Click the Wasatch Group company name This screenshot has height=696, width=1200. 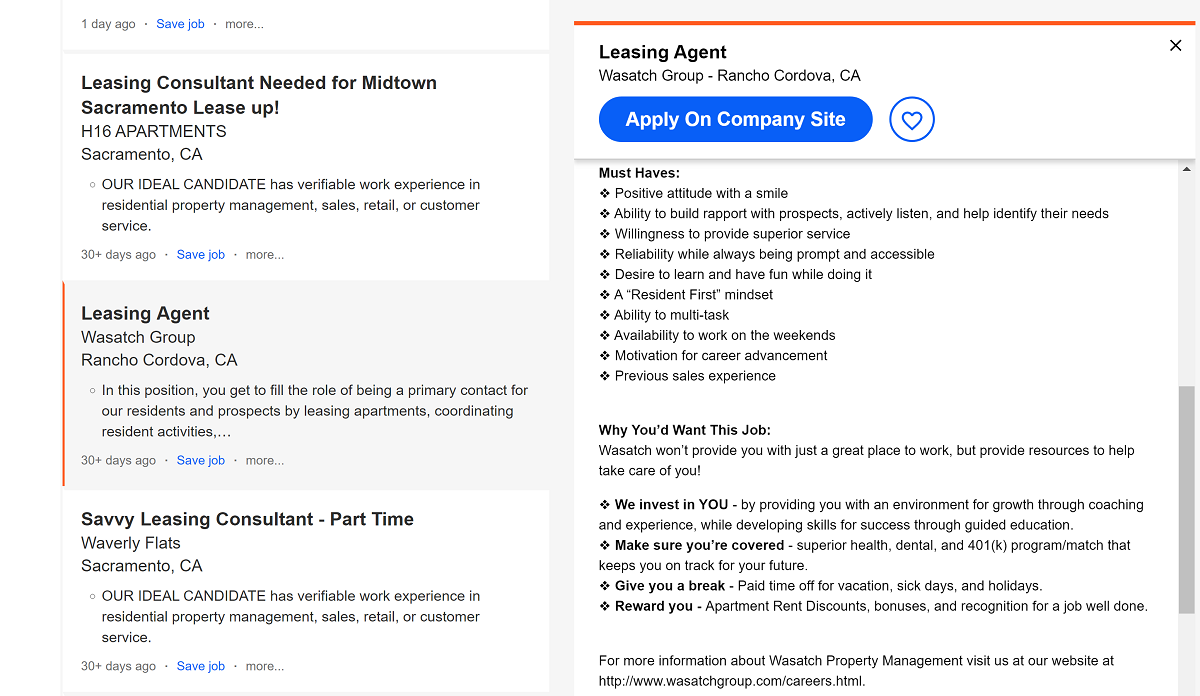click(x=137, y=337)
